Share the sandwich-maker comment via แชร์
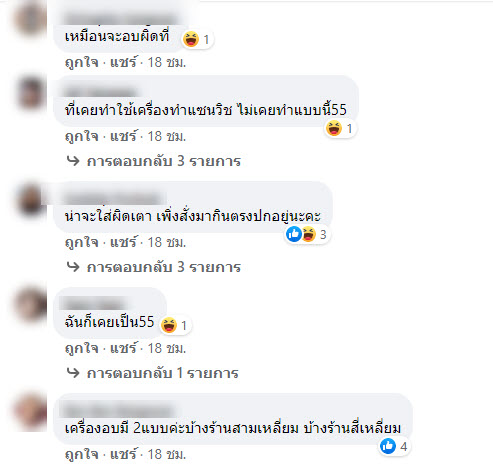 [x=123, y=136]
